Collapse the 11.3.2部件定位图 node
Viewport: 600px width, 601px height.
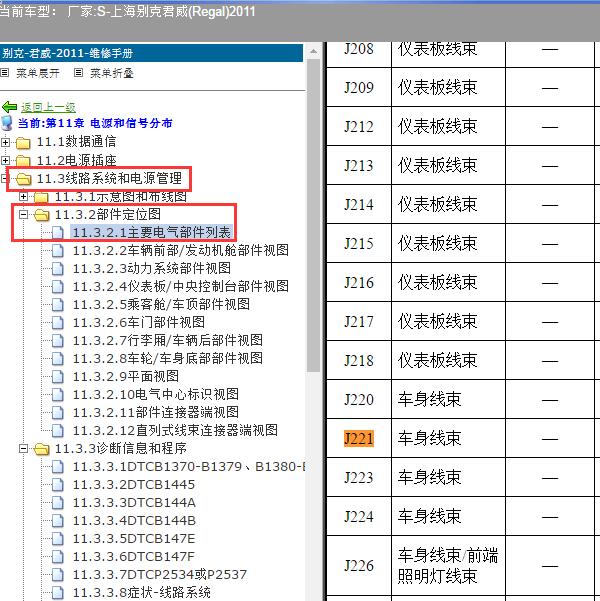point(23,214)
